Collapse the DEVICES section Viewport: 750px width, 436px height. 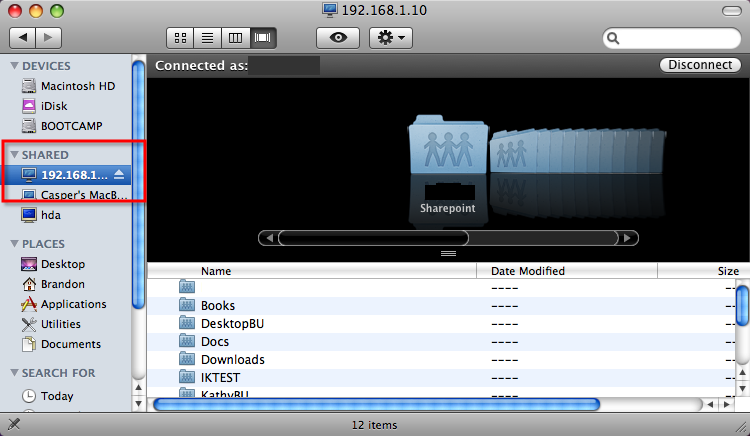coord(14,65)
